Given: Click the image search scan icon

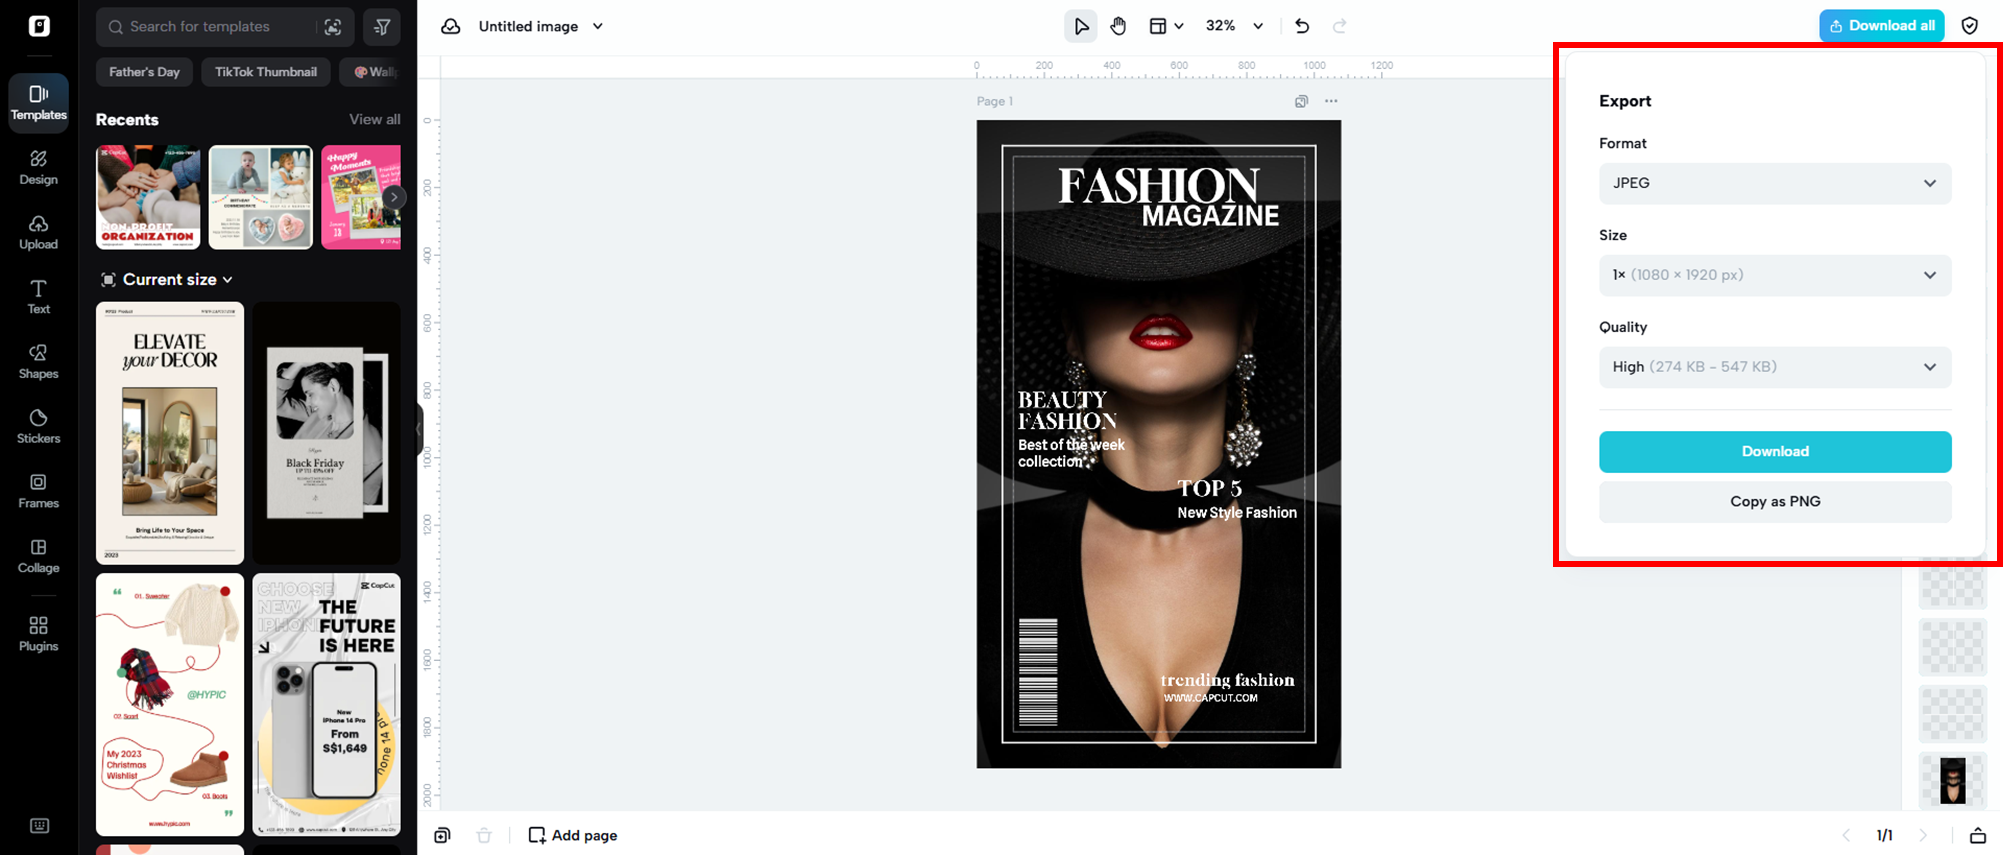Looking at the screenshot, I should click(x=333, y=27).
